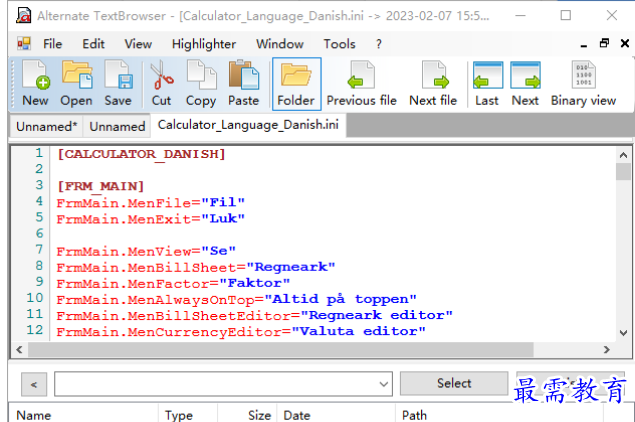Click the editor's vertical scrollbar down arrow

coord(623,333)
